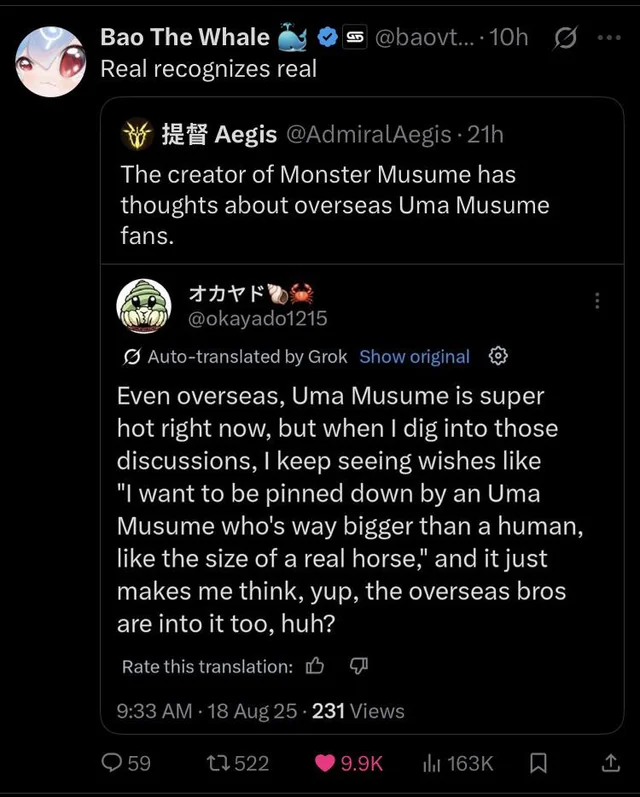Viewport: 640px width, 797px height.
Task: Click the affiliate badge next to verified checkmark
Action: point(354,38)
